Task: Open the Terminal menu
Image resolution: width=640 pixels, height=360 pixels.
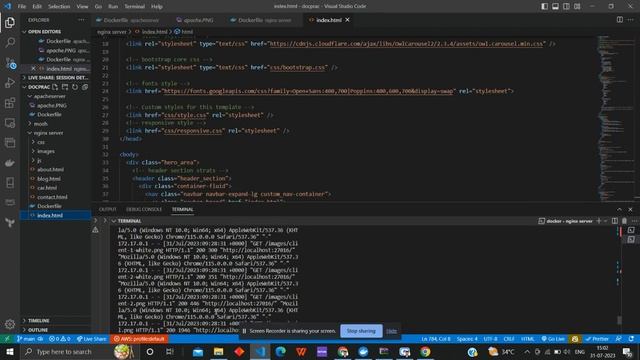Action: (x=135, y=7)
